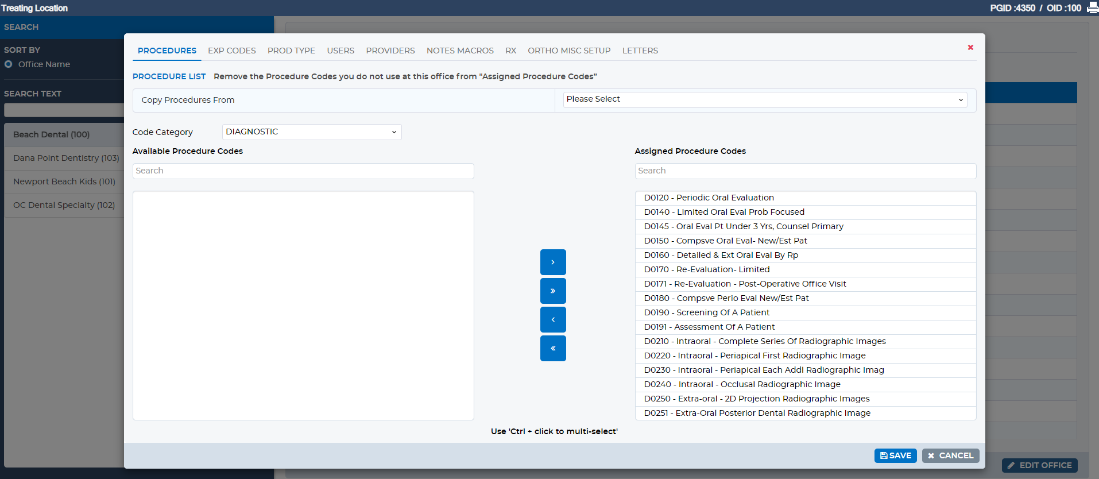This screenshot has height=479, width=1099.
Task: Click the Available Procedure Codes empty list box
Action: pyautogui.click(x=303, y=306)
